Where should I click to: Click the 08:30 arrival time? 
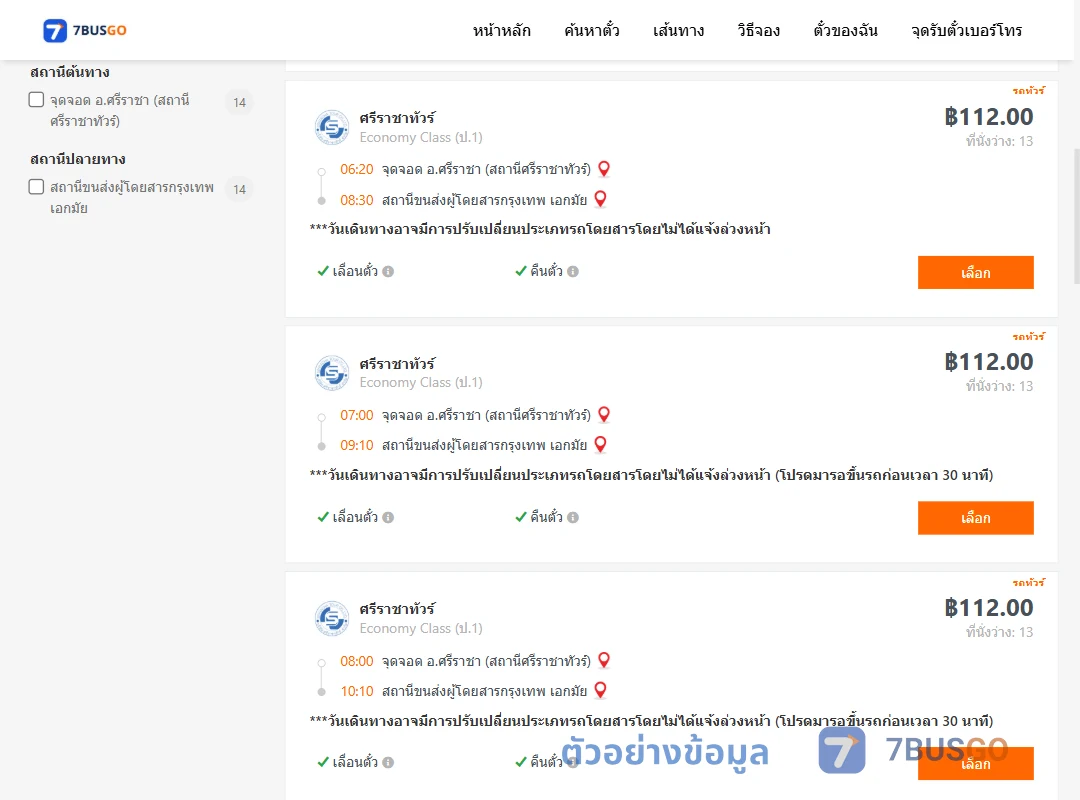357,201
